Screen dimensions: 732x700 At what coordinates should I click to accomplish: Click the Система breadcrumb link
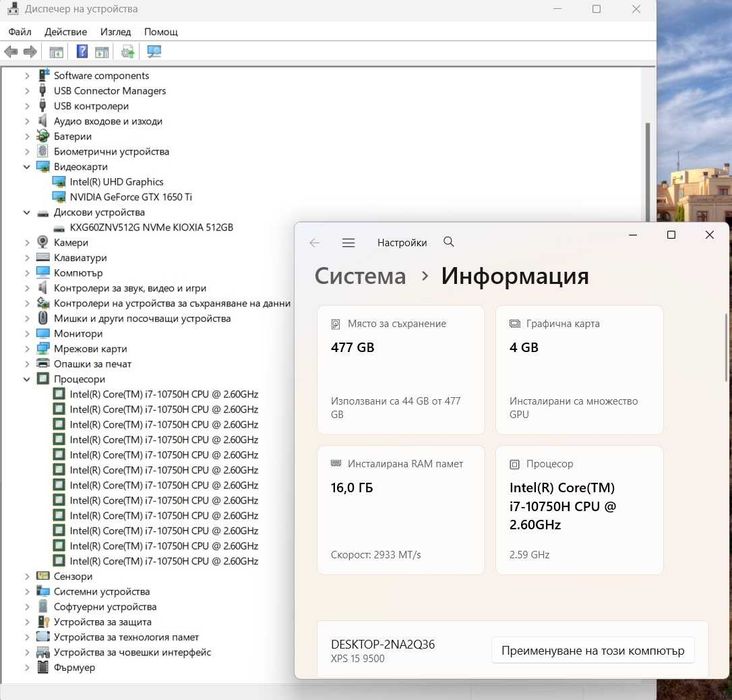coord(360,276)
